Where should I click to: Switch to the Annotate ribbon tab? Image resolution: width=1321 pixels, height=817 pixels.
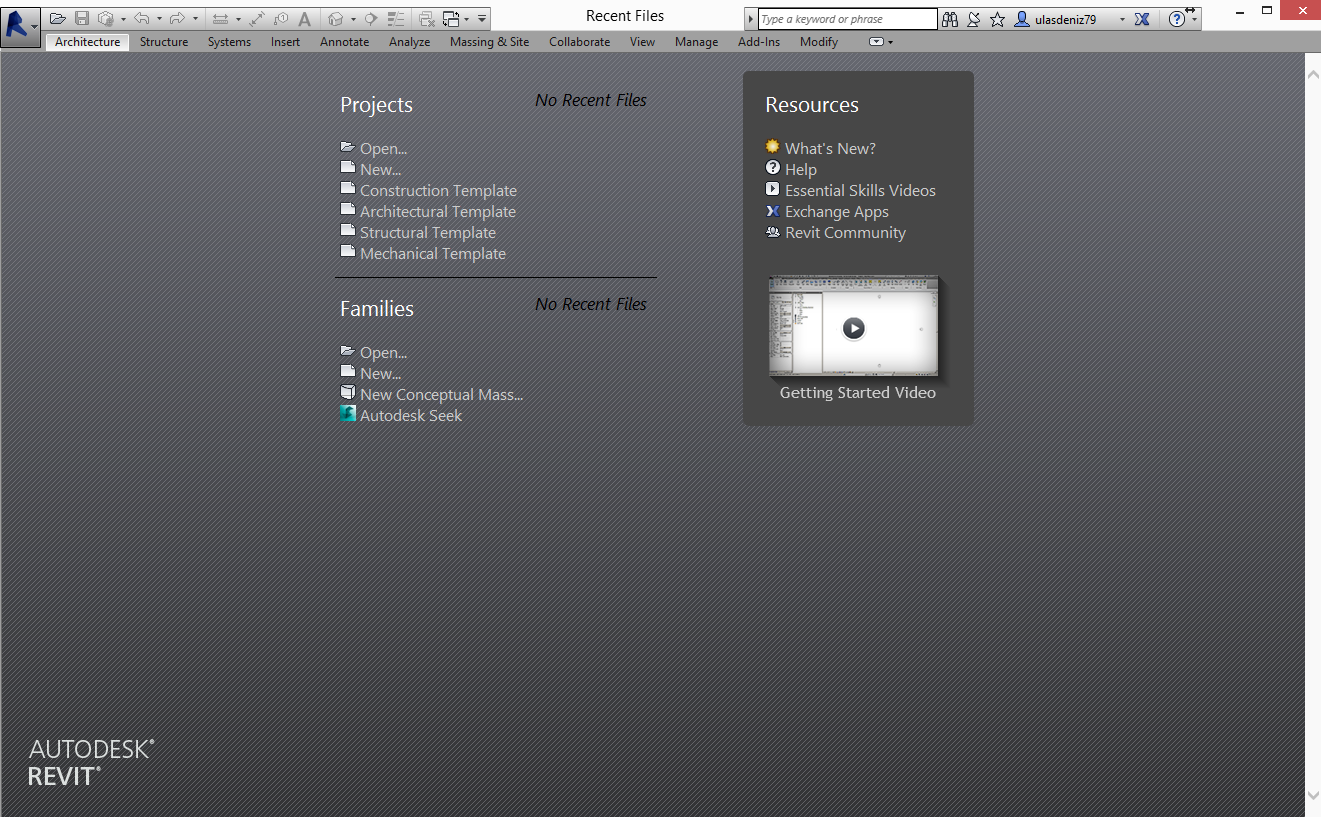click(x=345, y=42)
